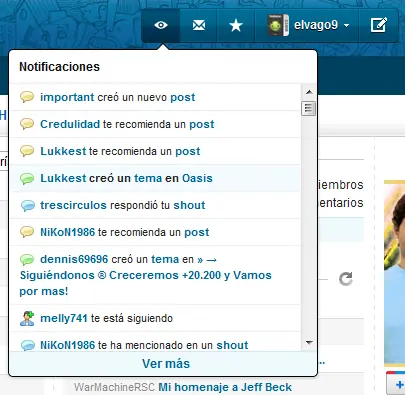Image resolution: width=405 pixels, height=395 pixels.
Task: Click the refresh arrow icon
Action: coord(346,279)
